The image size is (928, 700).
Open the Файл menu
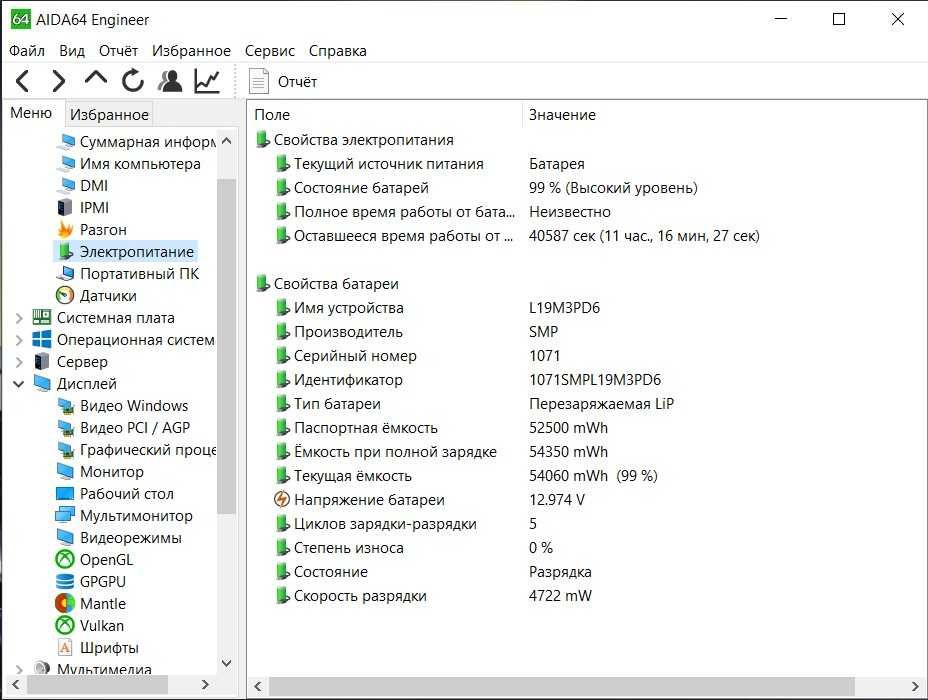27,51
